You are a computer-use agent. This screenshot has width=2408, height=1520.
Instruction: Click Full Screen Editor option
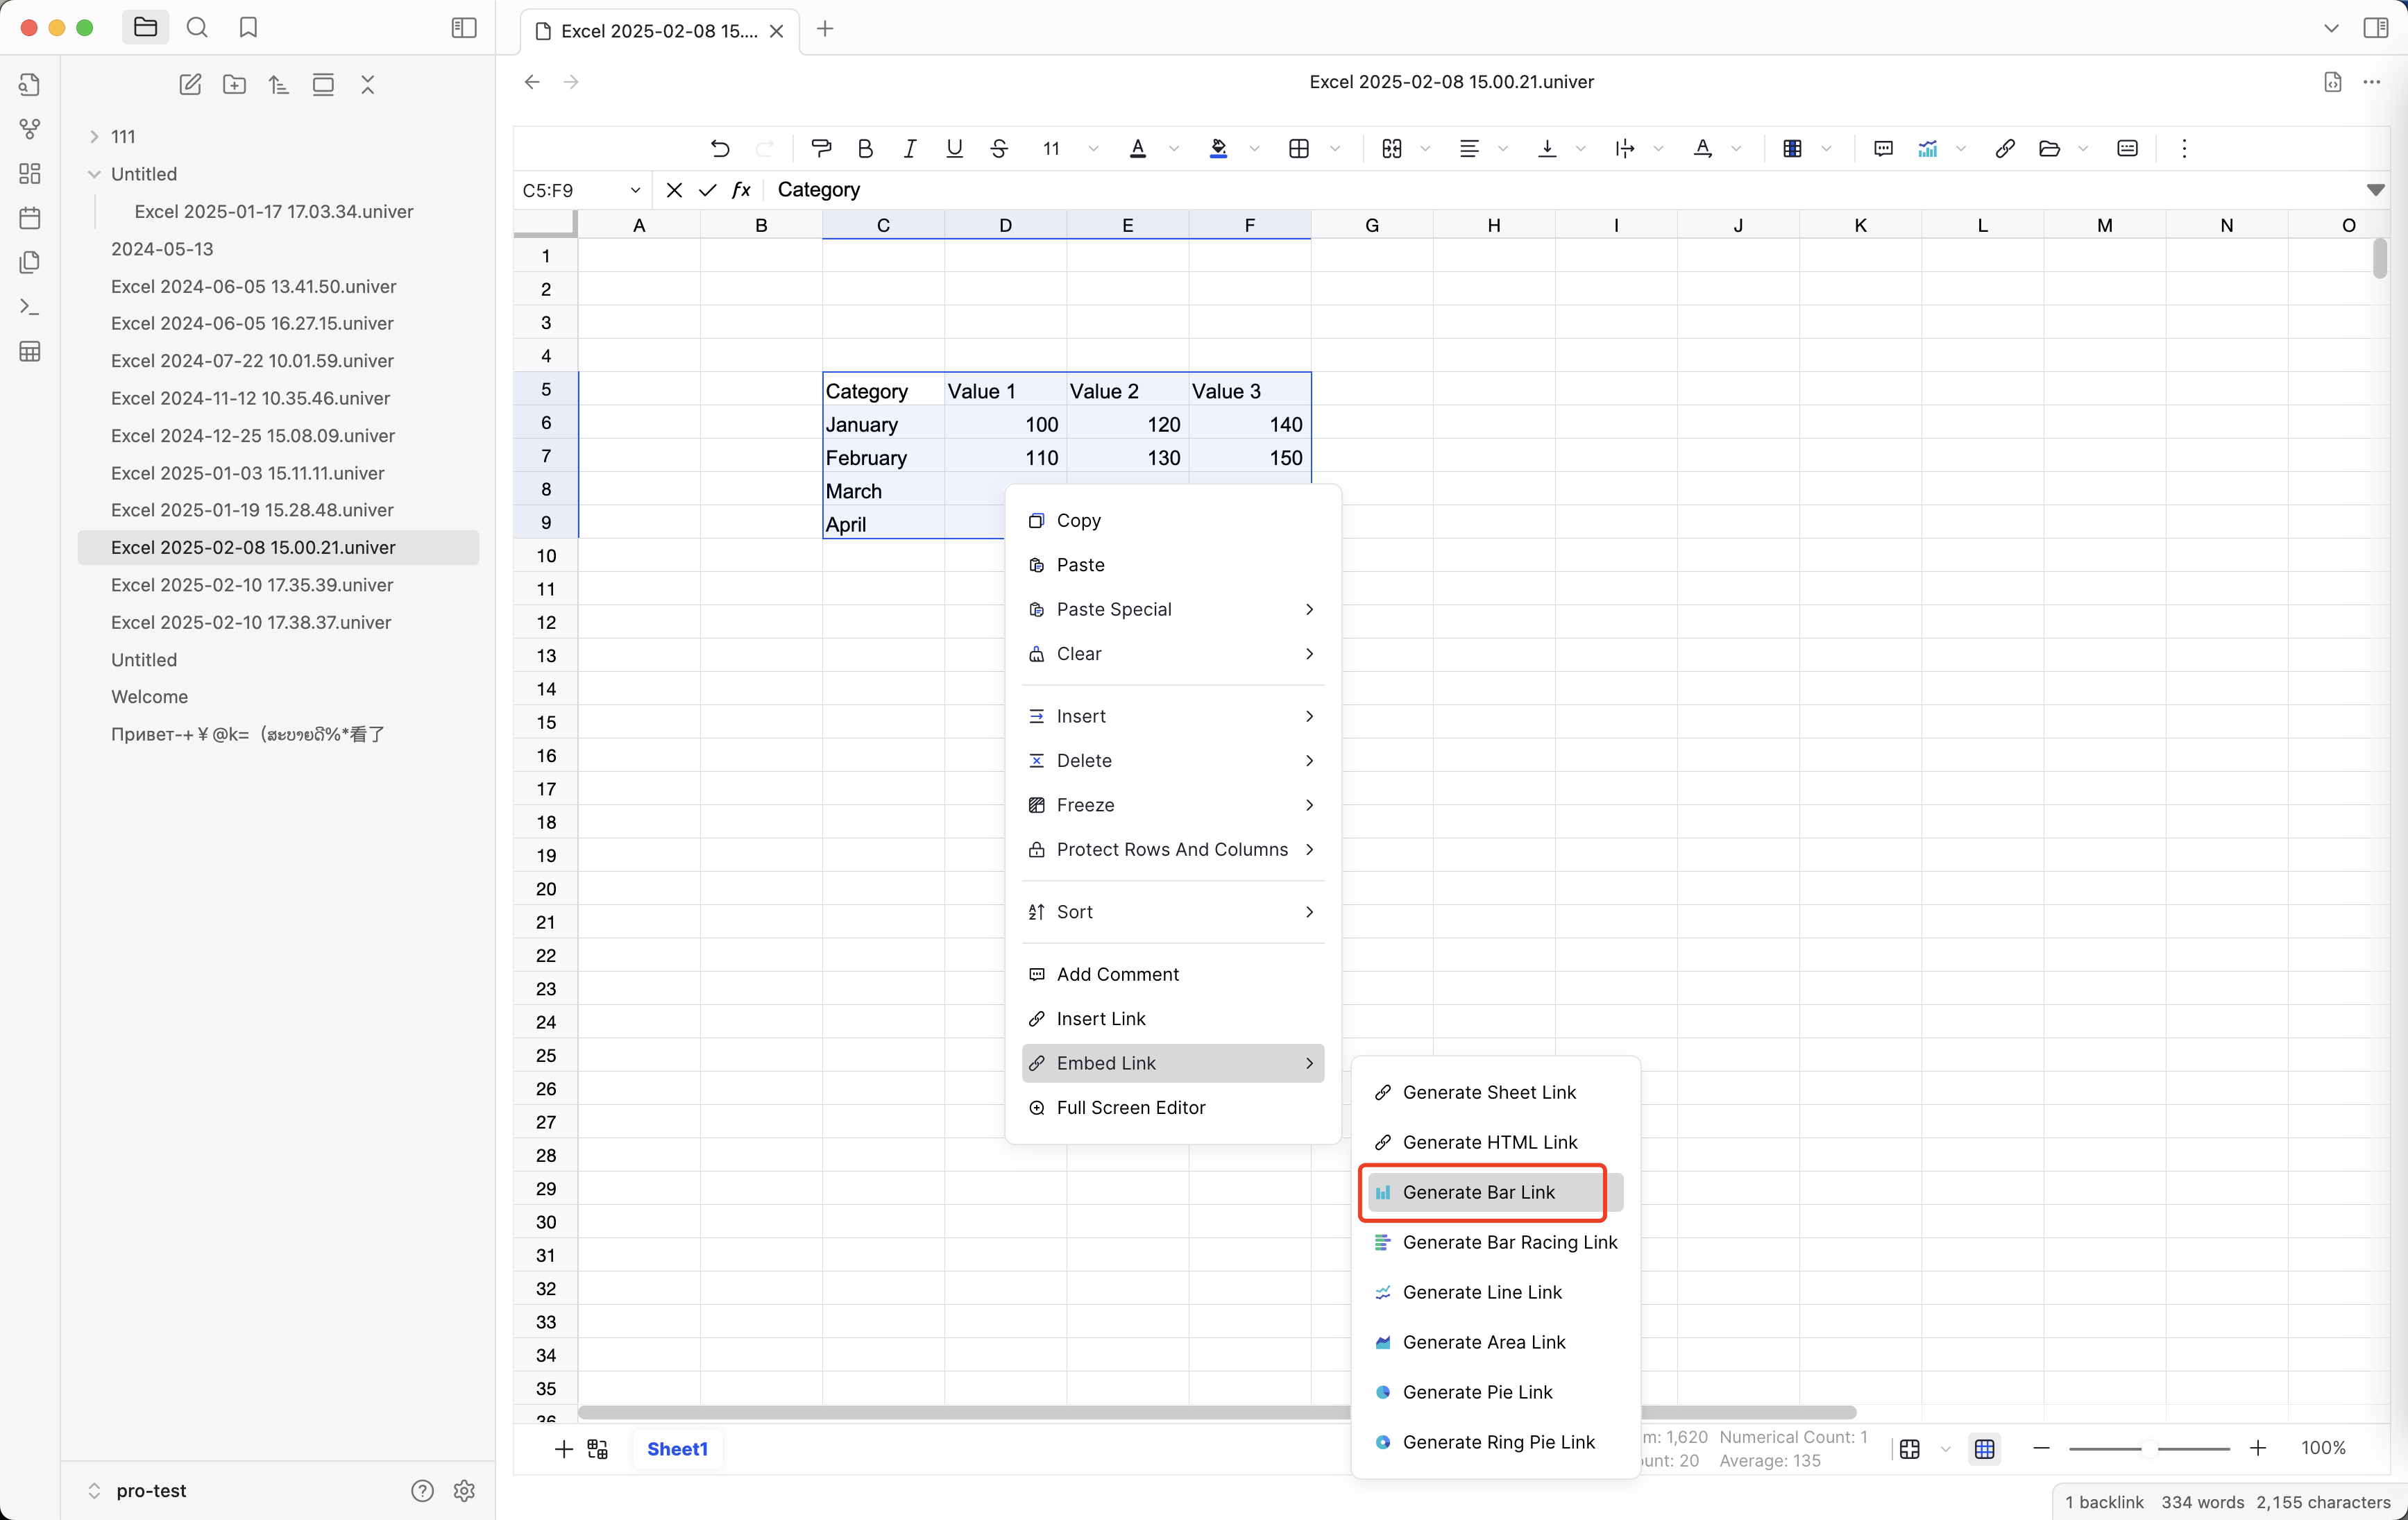point(1131,1107)
